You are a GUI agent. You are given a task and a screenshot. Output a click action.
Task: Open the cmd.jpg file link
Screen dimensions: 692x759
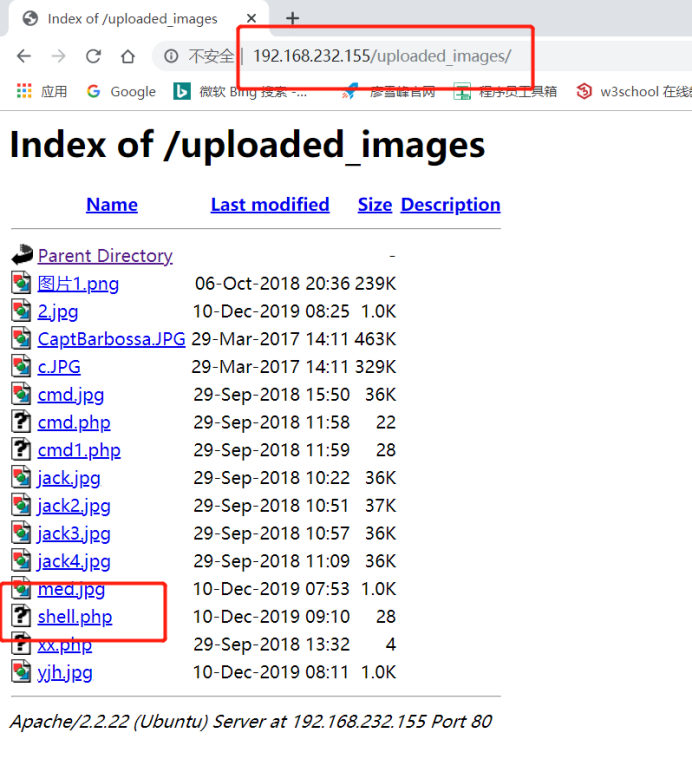coord(71,395)
